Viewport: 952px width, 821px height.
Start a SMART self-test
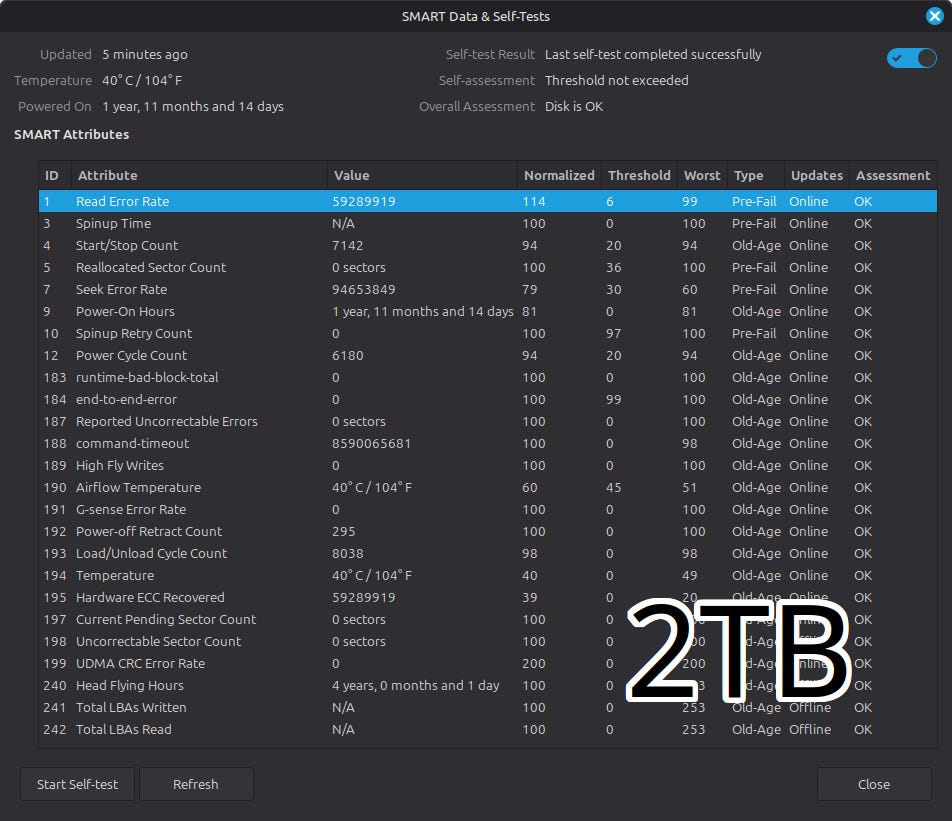[77, 784]
